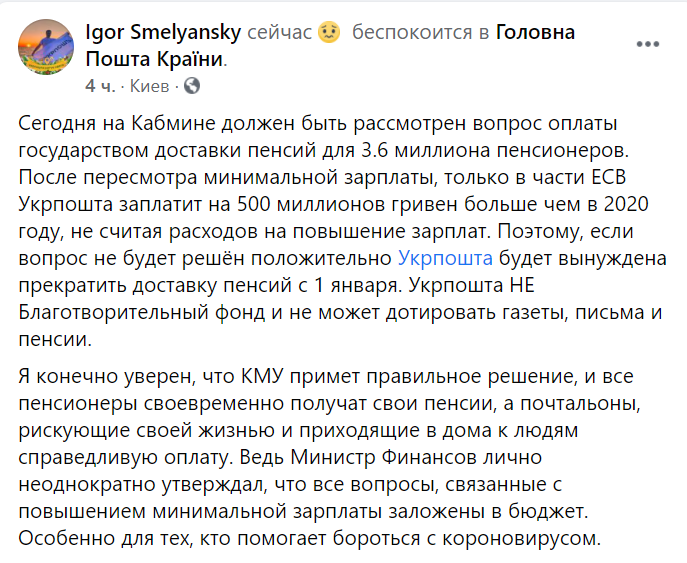This screenshot has height=563, width=687.
Task: Click the 'беспокоится в' activity text
Action: tap(421, 33)
